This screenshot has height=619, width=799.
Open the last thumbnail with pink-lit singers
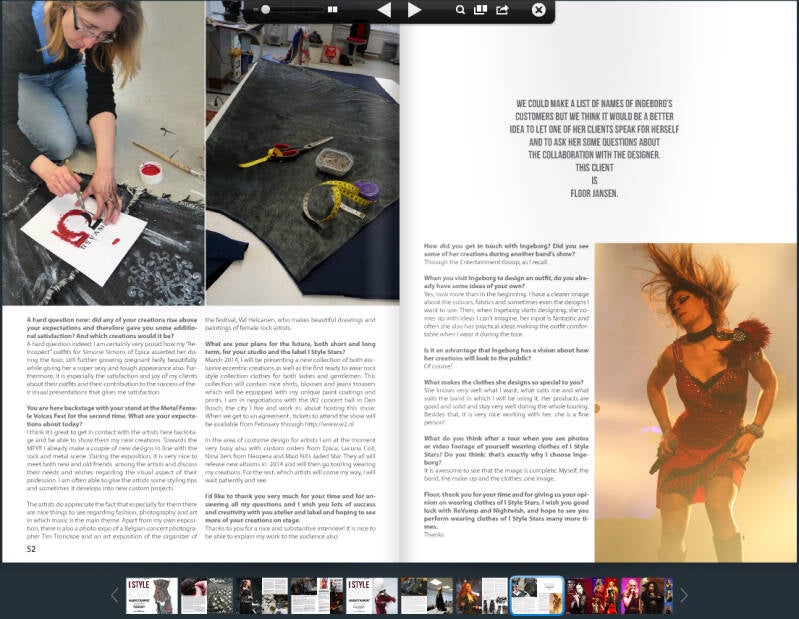(x=647, y=596)
